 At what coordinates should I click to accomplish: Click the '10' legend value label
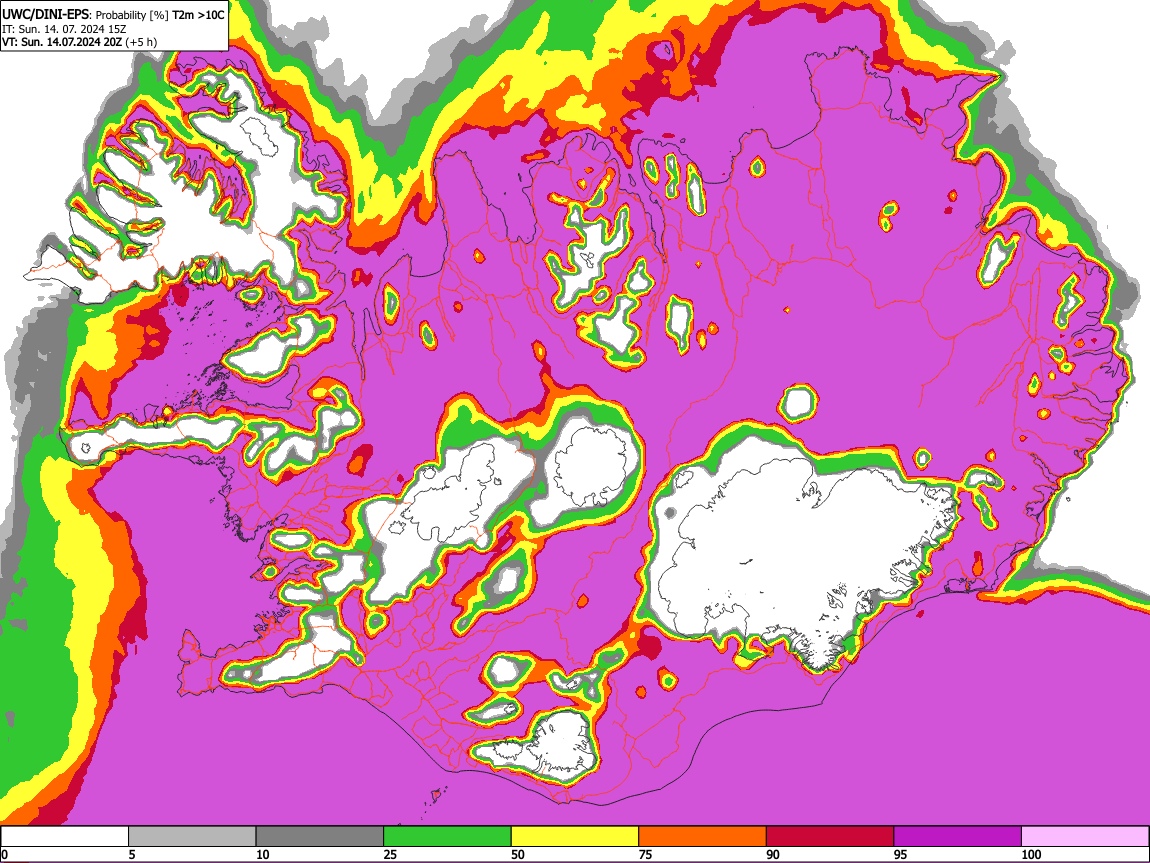(263, 854)
